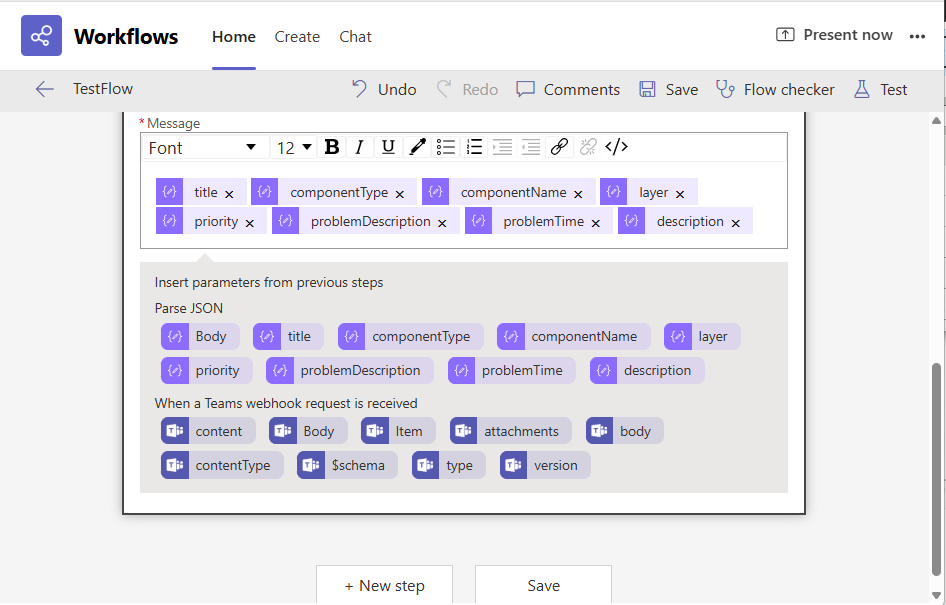Remove the title token from message

229,194
